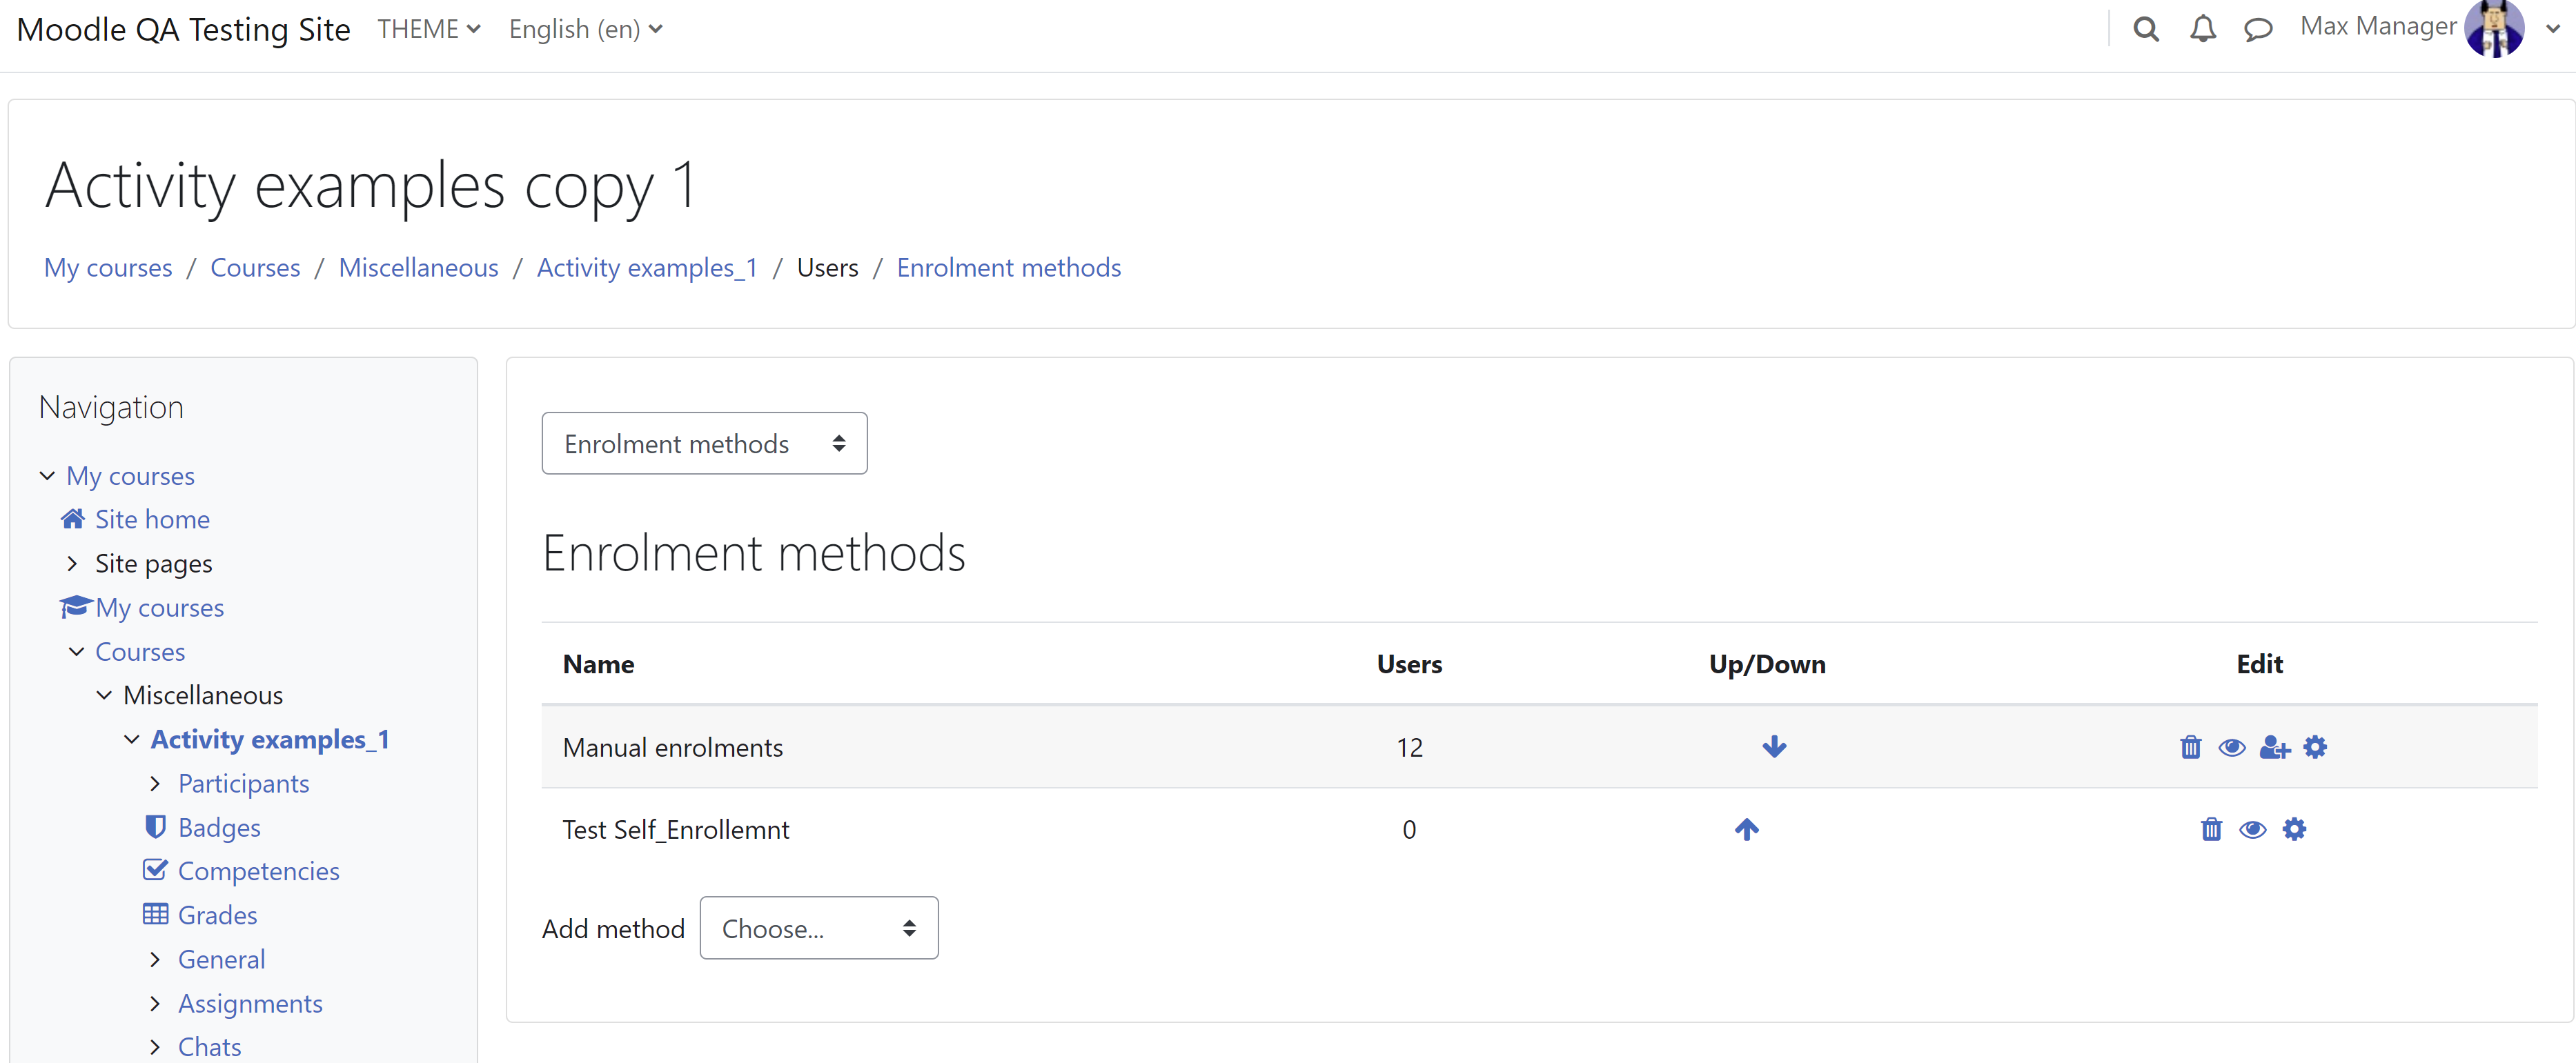Viewport: 2576px width, 1063px height.
Task: Click Max Manager user name
Action: 2378,27
